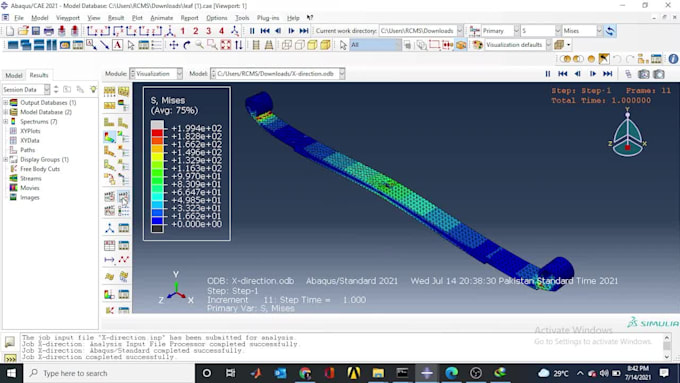Click the Auto-Fit View icon

226,45
